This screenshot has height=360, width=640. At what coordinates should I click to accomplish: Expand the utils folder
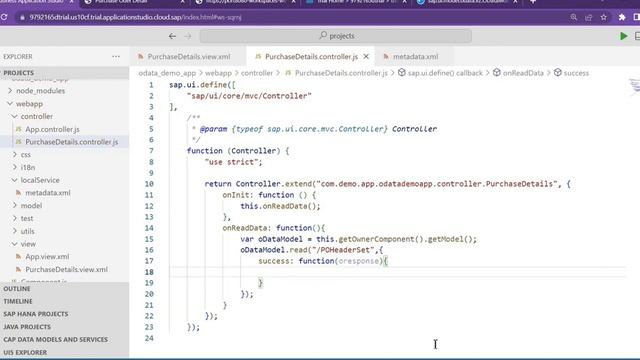(27, 231)
